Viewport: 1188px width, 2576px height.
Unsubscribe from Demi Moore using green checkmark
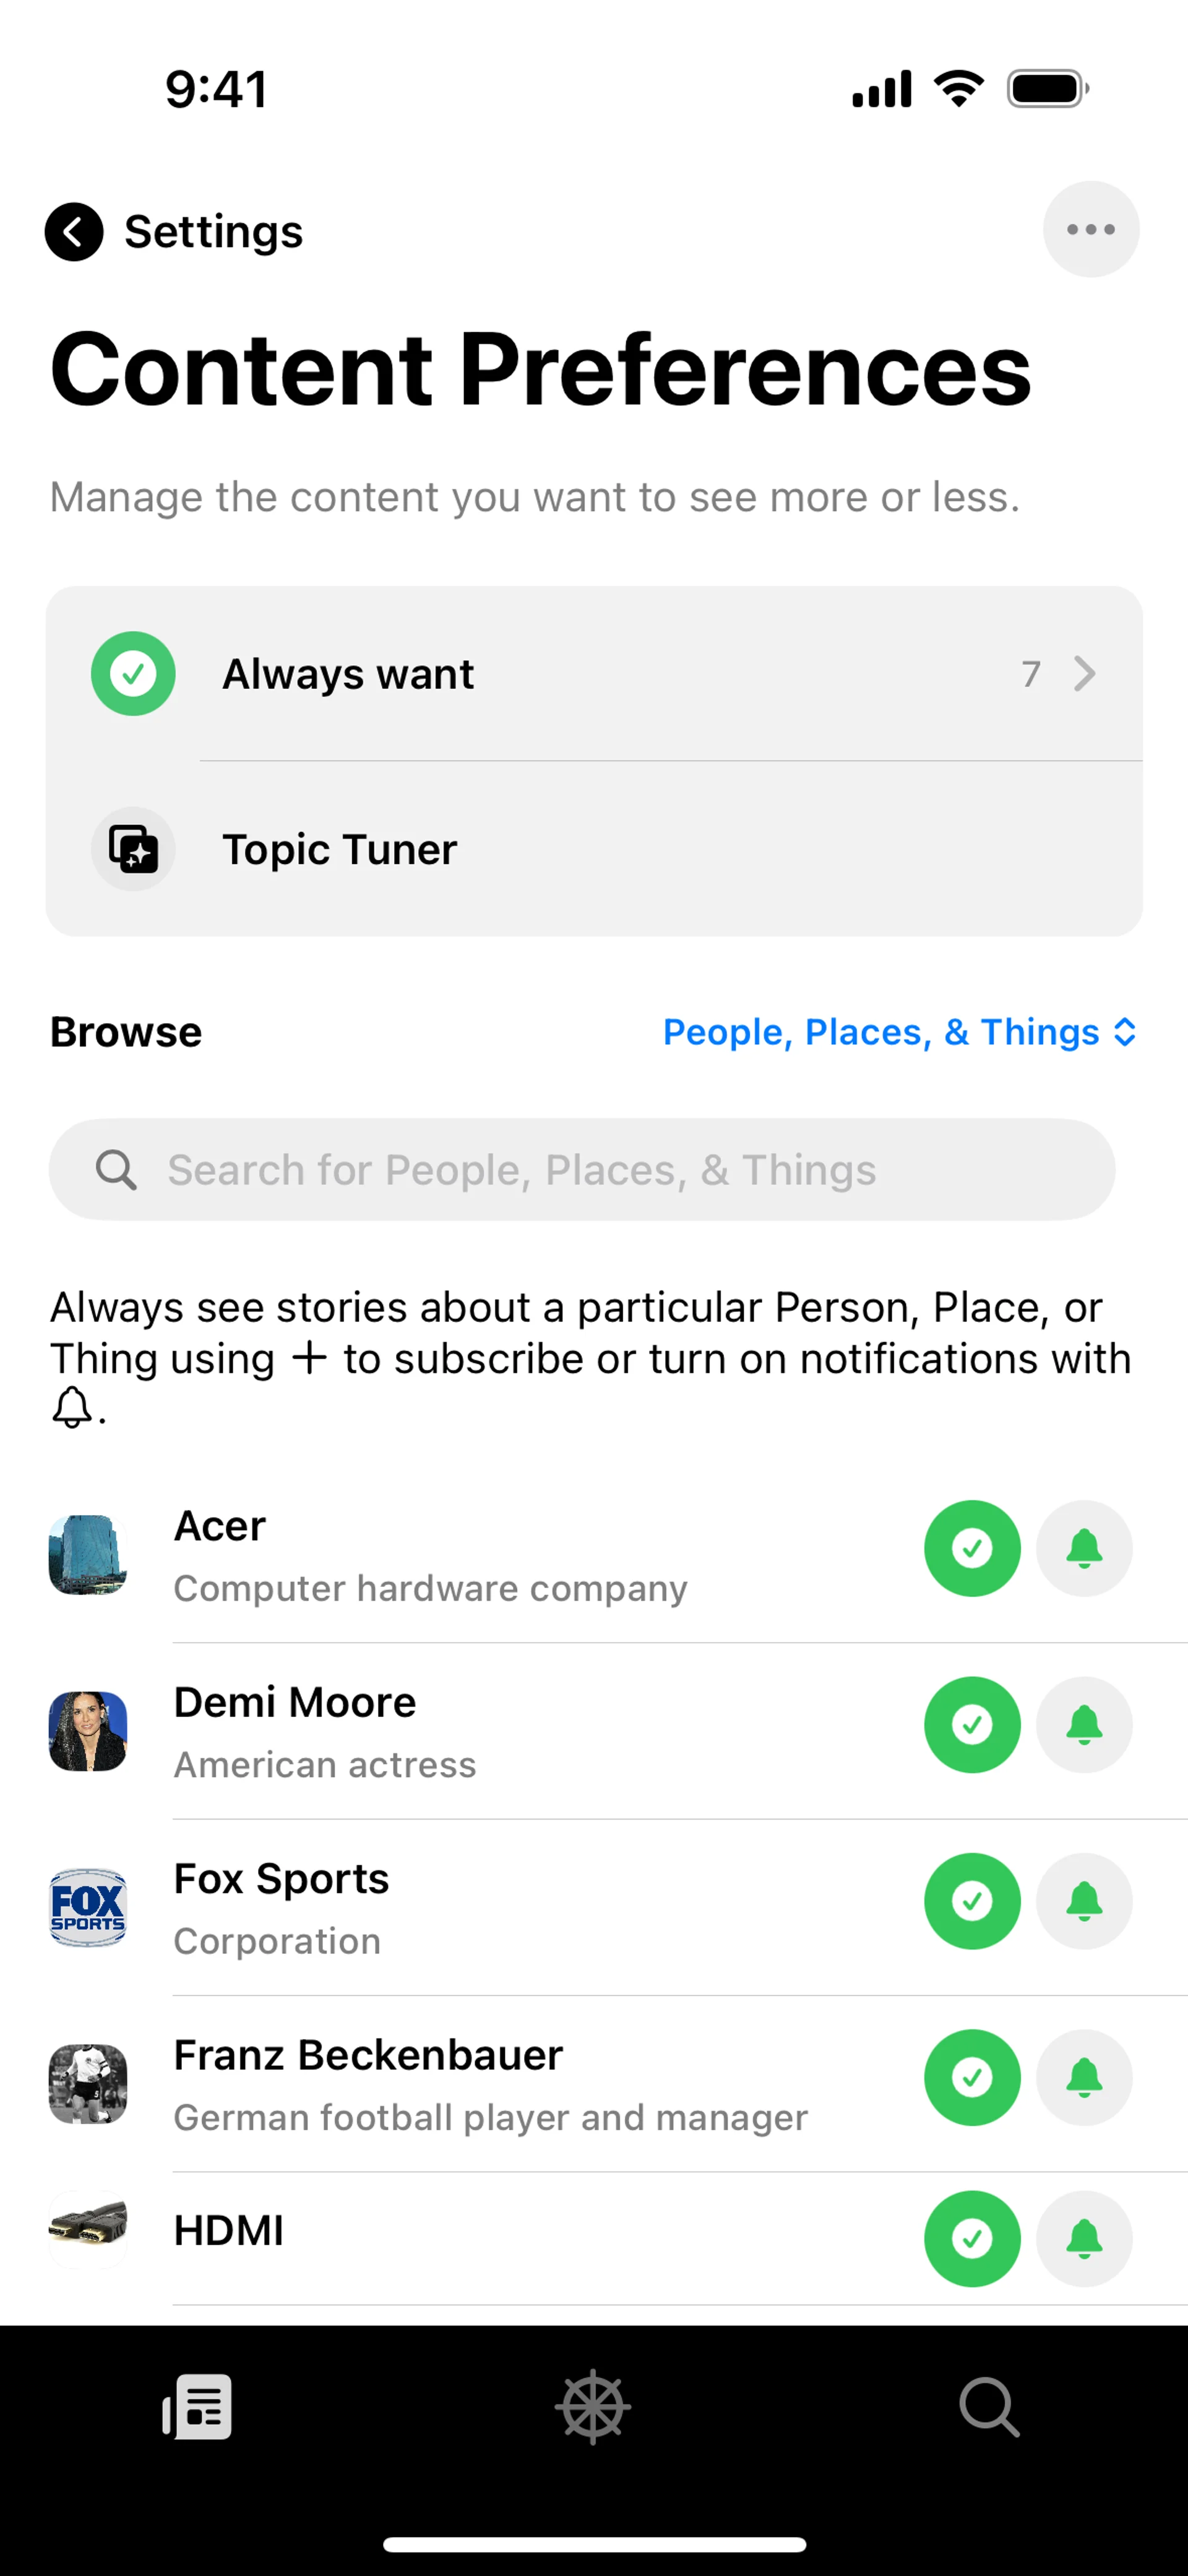point(972,1725)
